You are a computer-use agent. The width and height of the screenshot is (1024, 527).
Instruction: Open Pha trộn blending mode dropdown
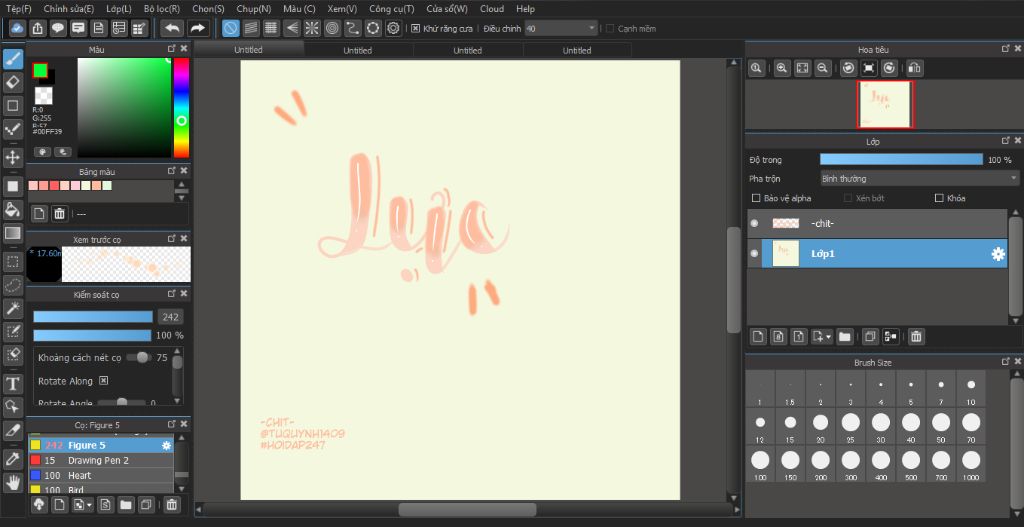(919, 178)
